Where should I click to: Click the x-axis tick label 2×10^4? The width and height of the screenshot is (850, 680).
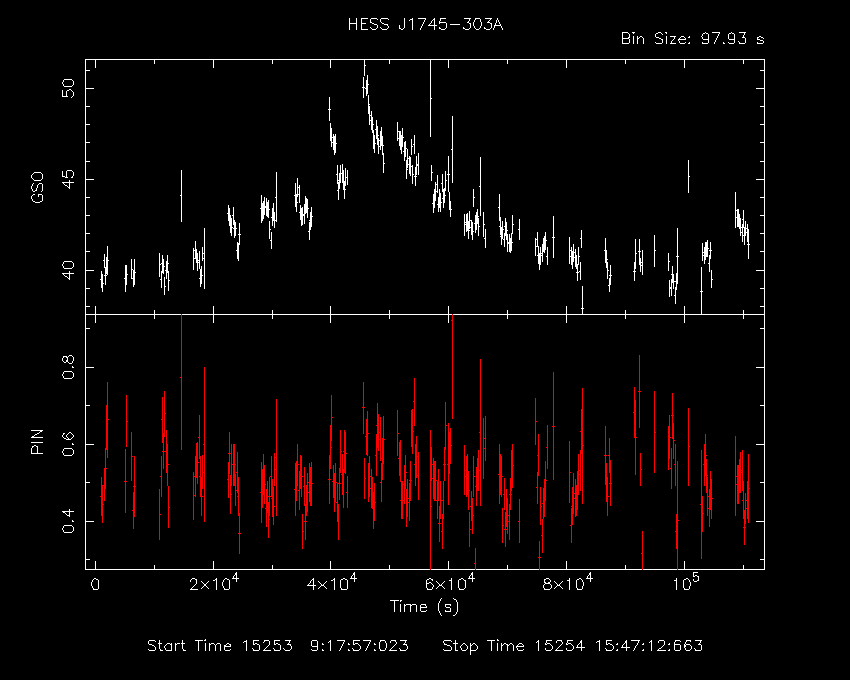[212, 583]
